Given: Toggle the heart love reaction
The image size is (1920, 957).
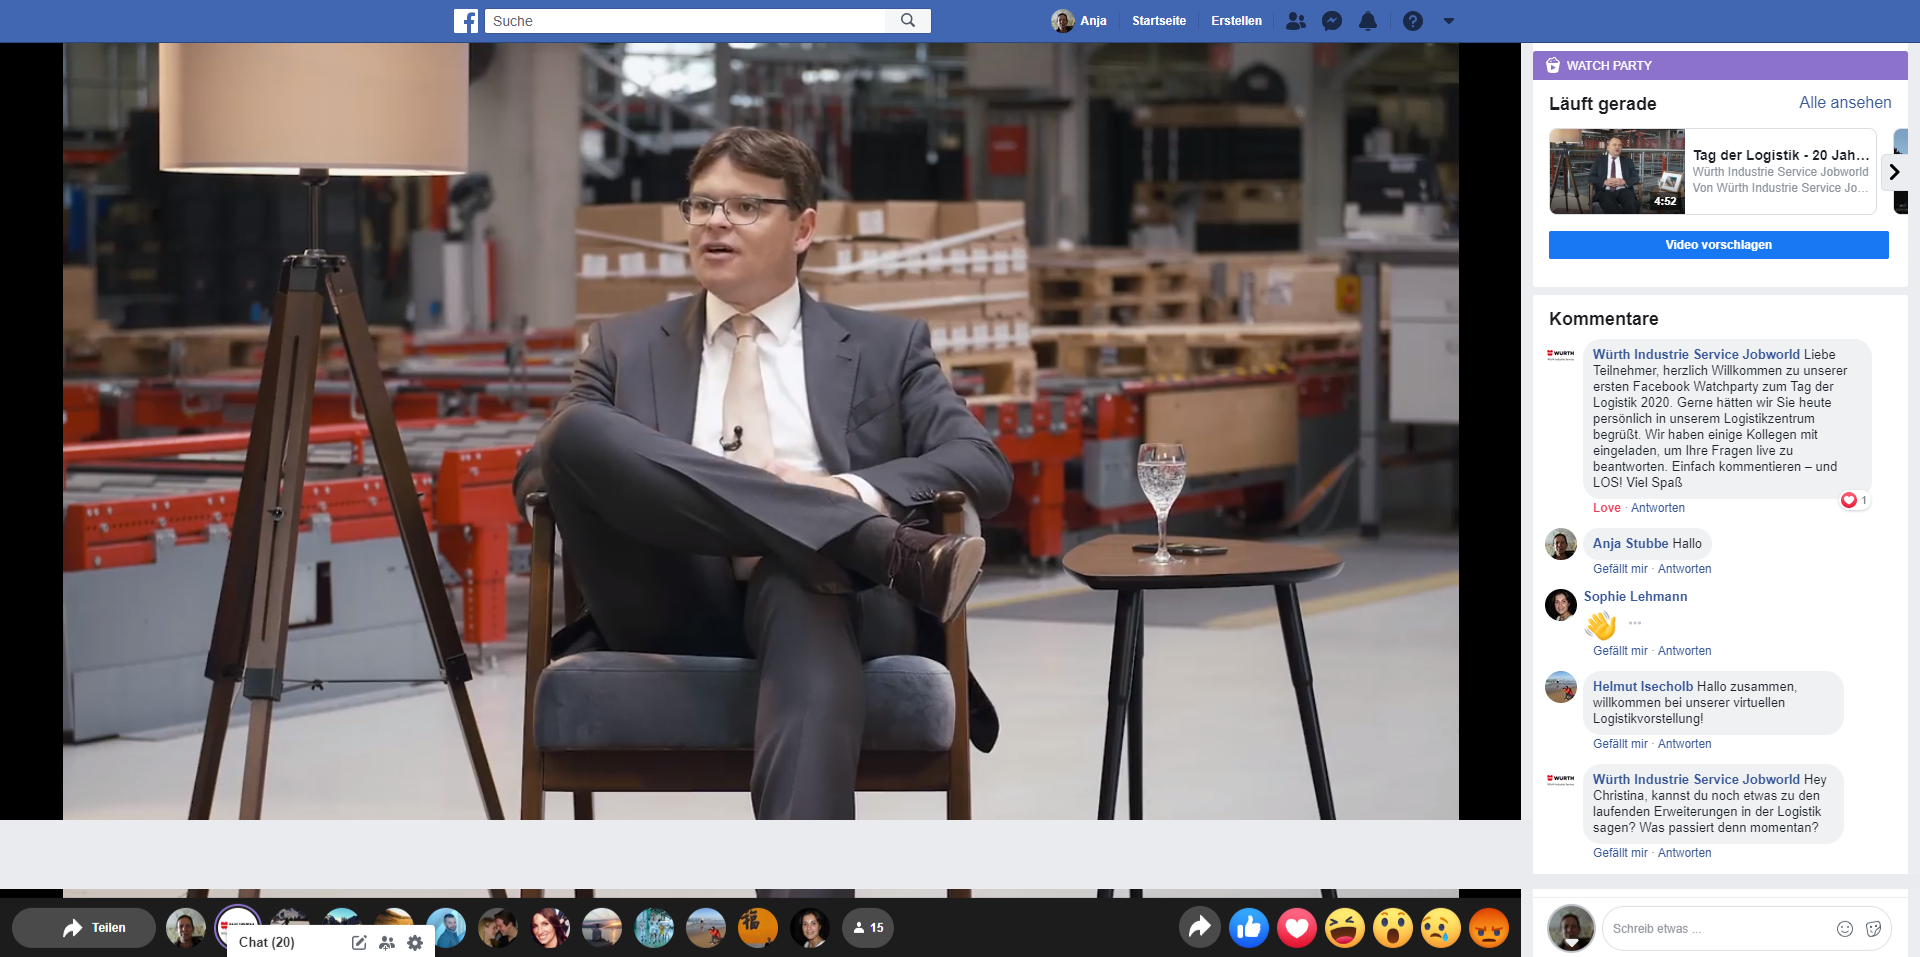Looking at the screenshot, I should point(1296,928).
